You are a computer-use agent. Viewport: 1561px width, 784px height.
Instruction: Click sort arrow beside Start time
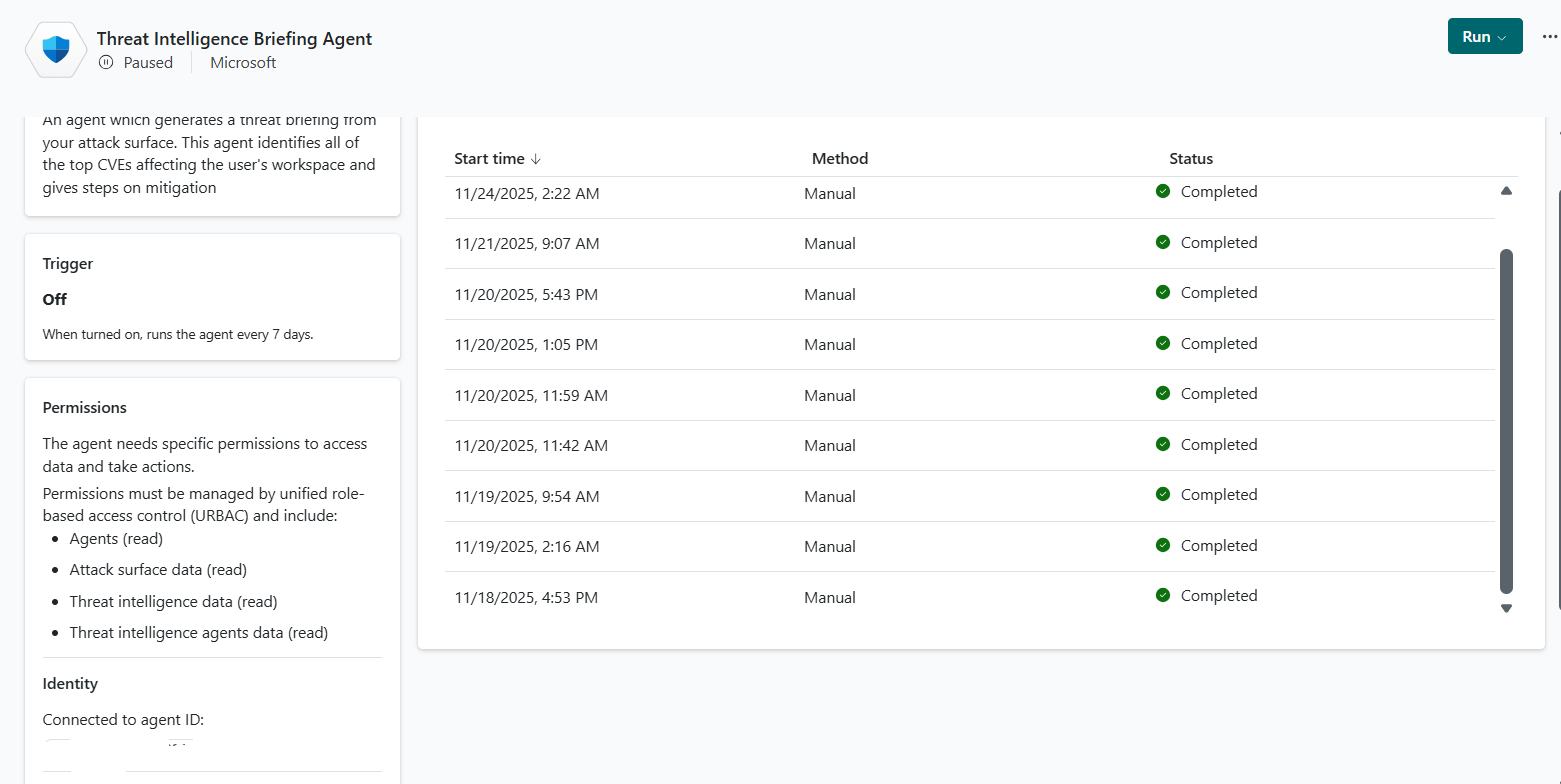tap(536, 159)
